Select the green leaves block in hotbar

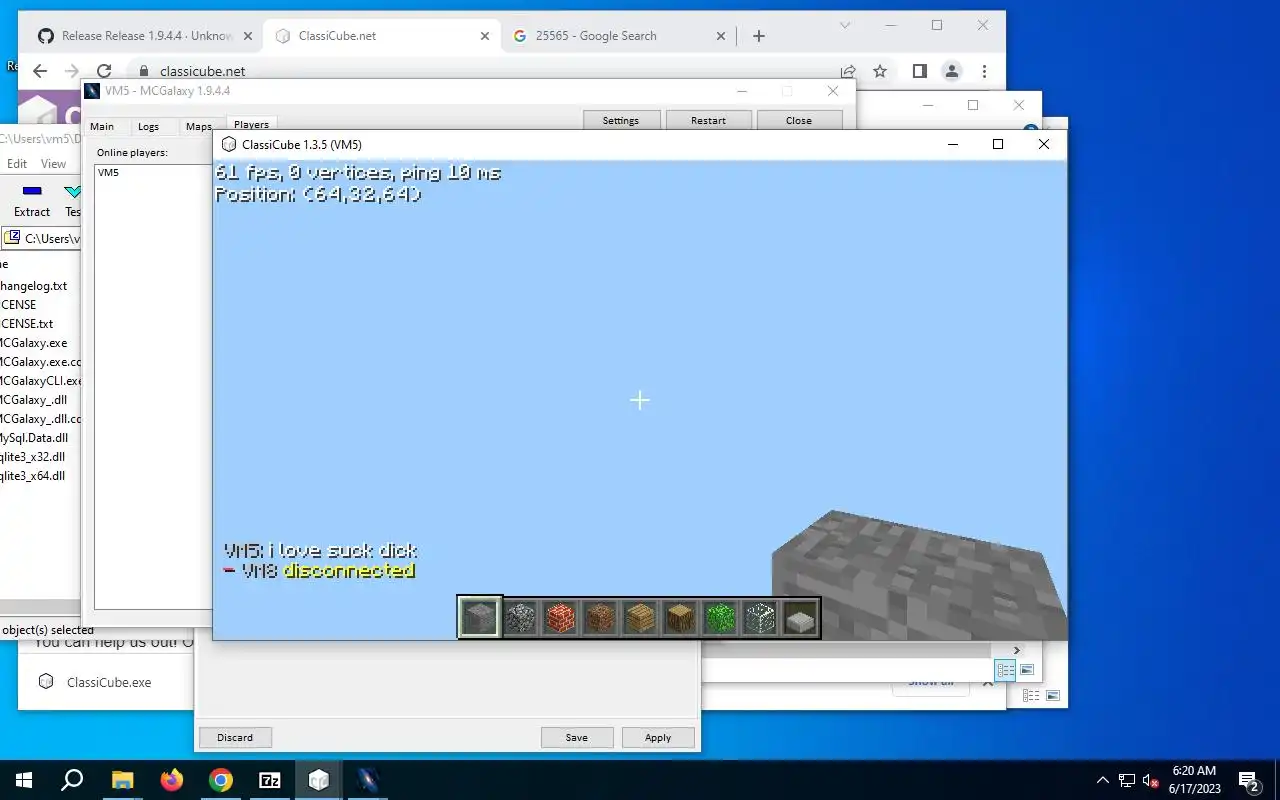click(720, 618)
